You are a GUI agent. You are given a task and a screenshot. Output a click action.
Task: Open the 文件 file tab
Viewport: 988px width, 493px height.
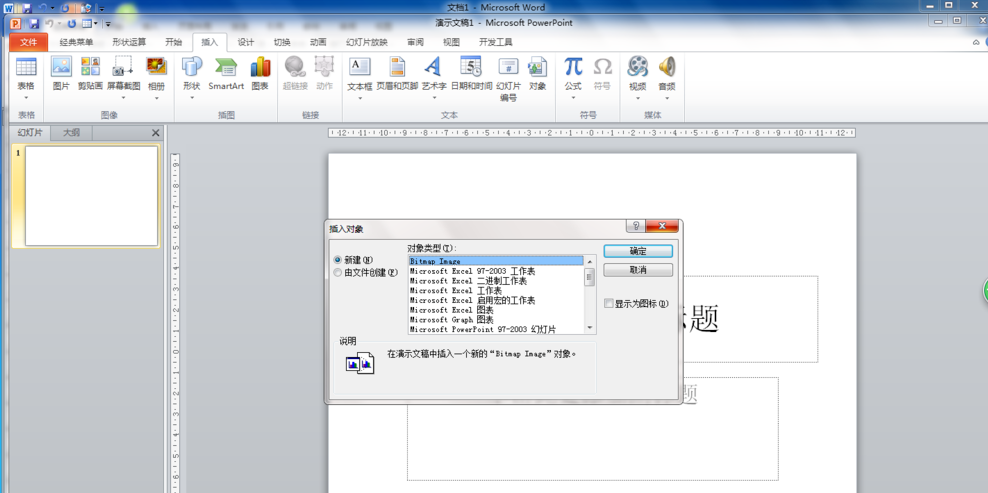(29, 42)
